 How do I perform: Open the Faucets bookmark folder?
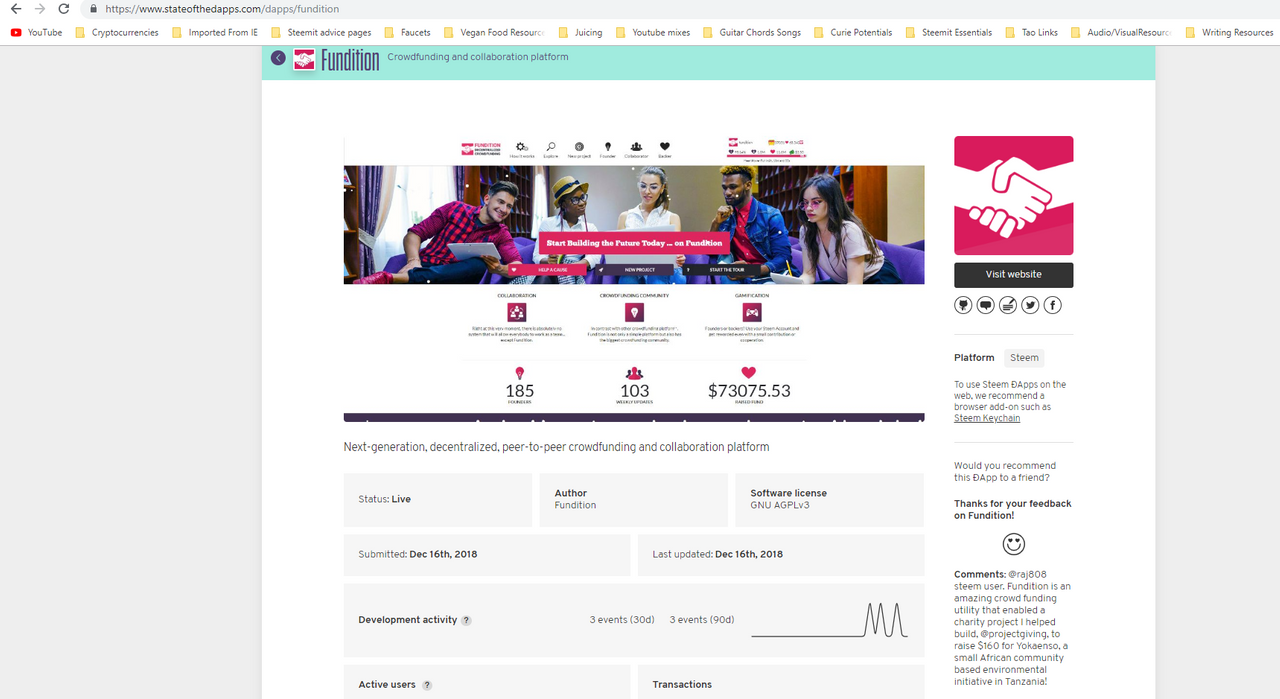pos(407,32)
